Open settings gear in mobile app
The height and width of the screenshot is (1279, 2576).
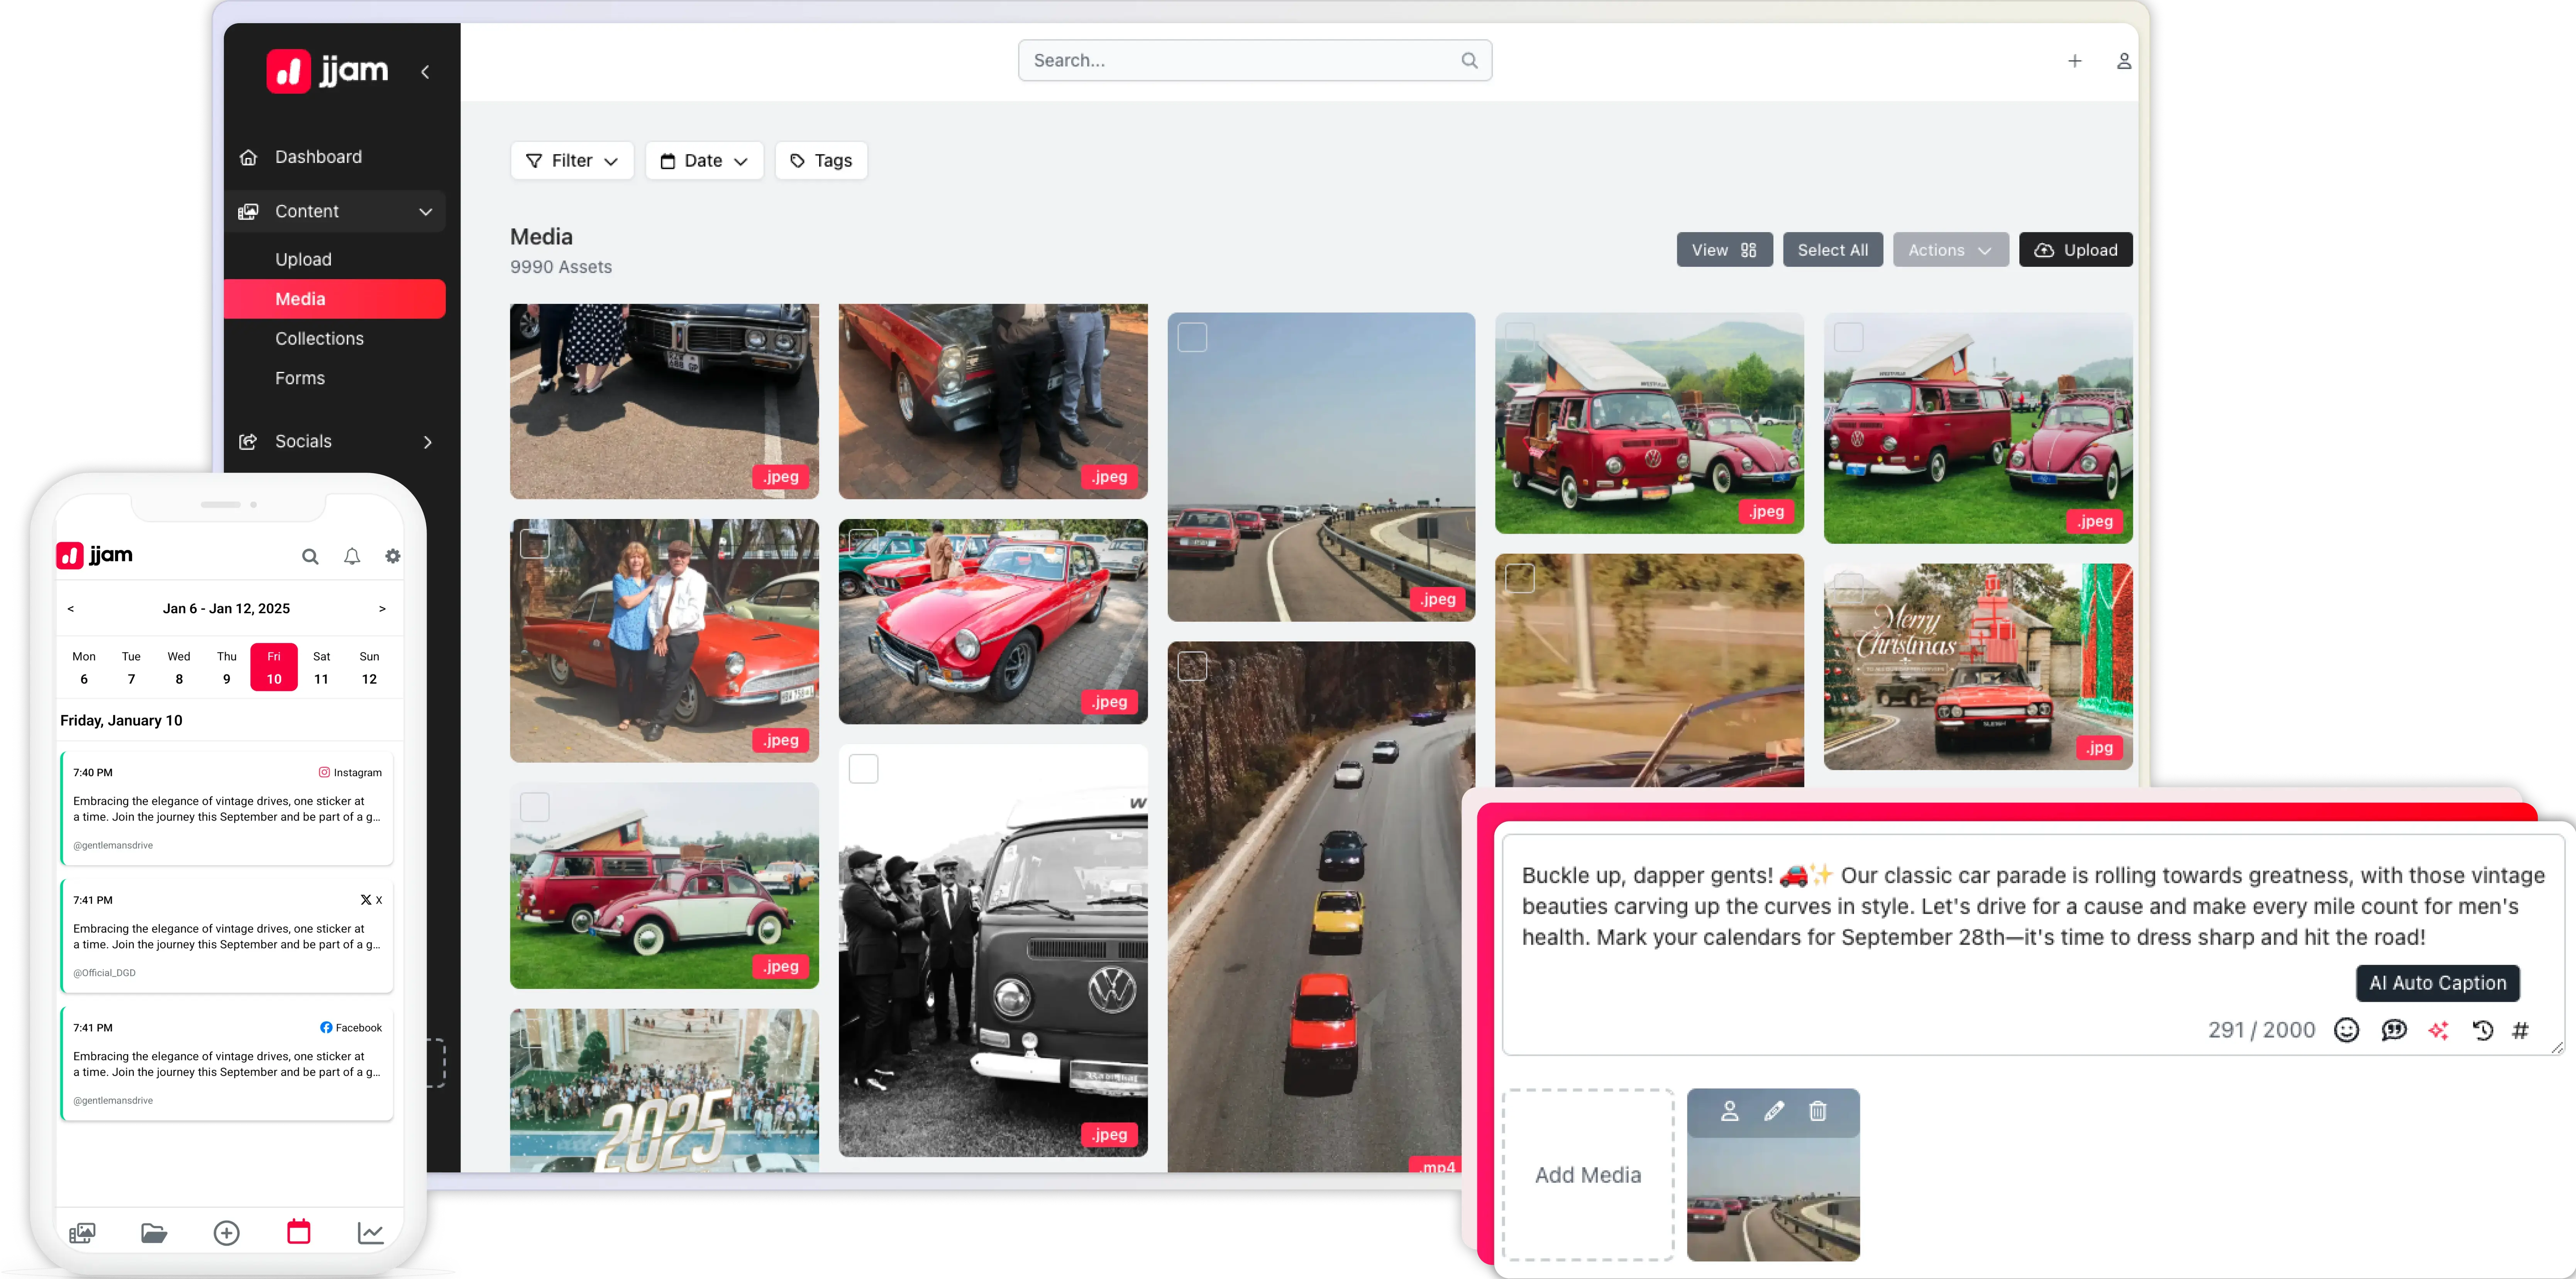coord(393,556)
